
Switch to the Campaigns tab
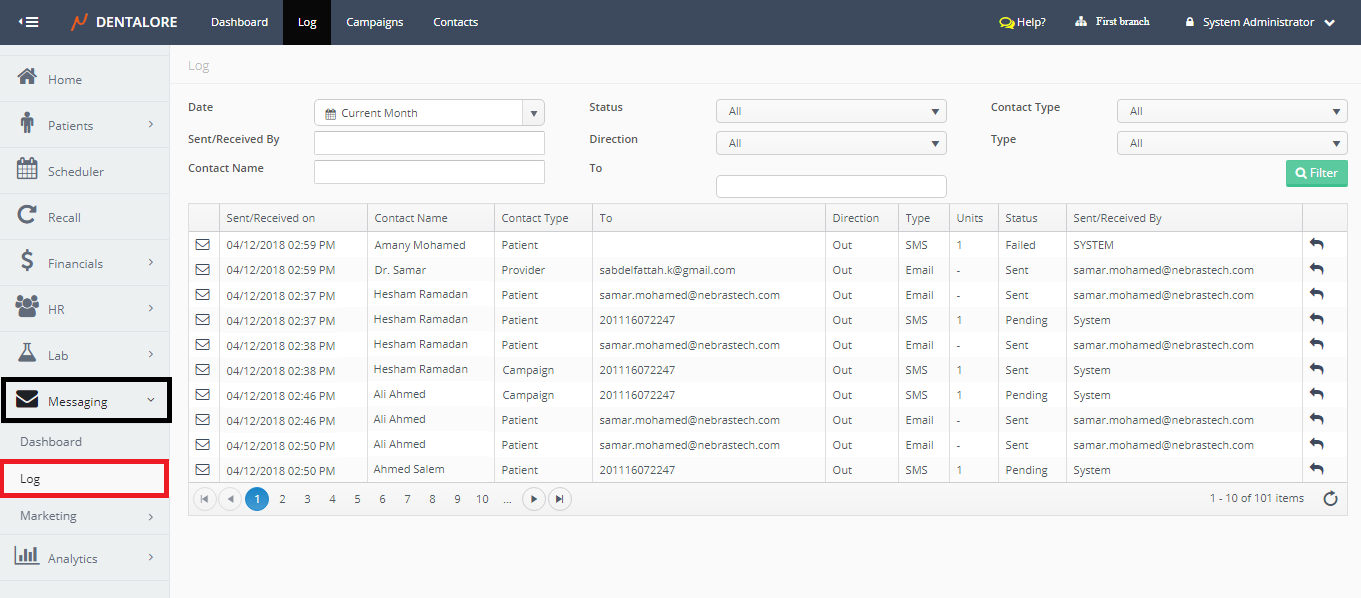click(x=374, y=22)
